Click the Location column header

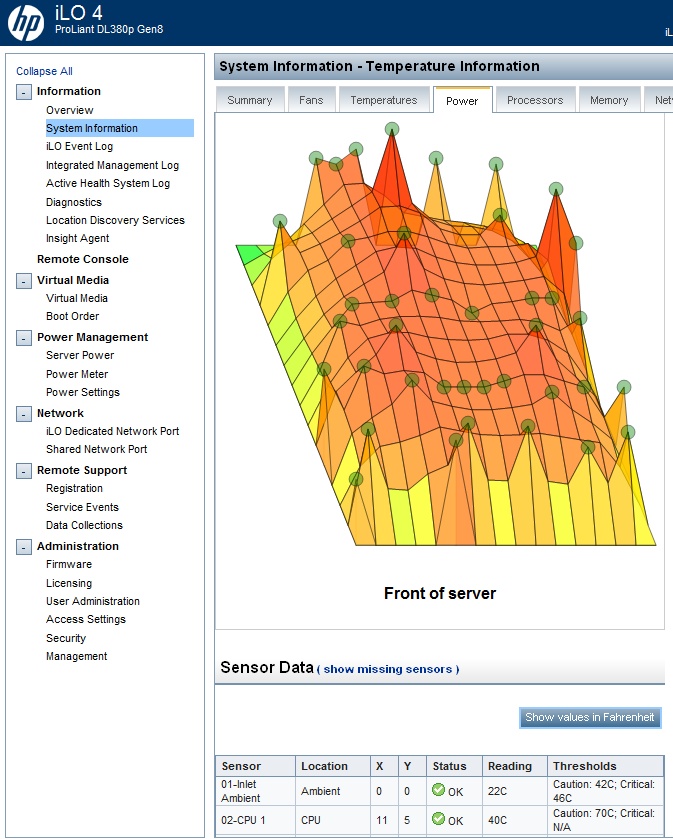coord(333,766)
